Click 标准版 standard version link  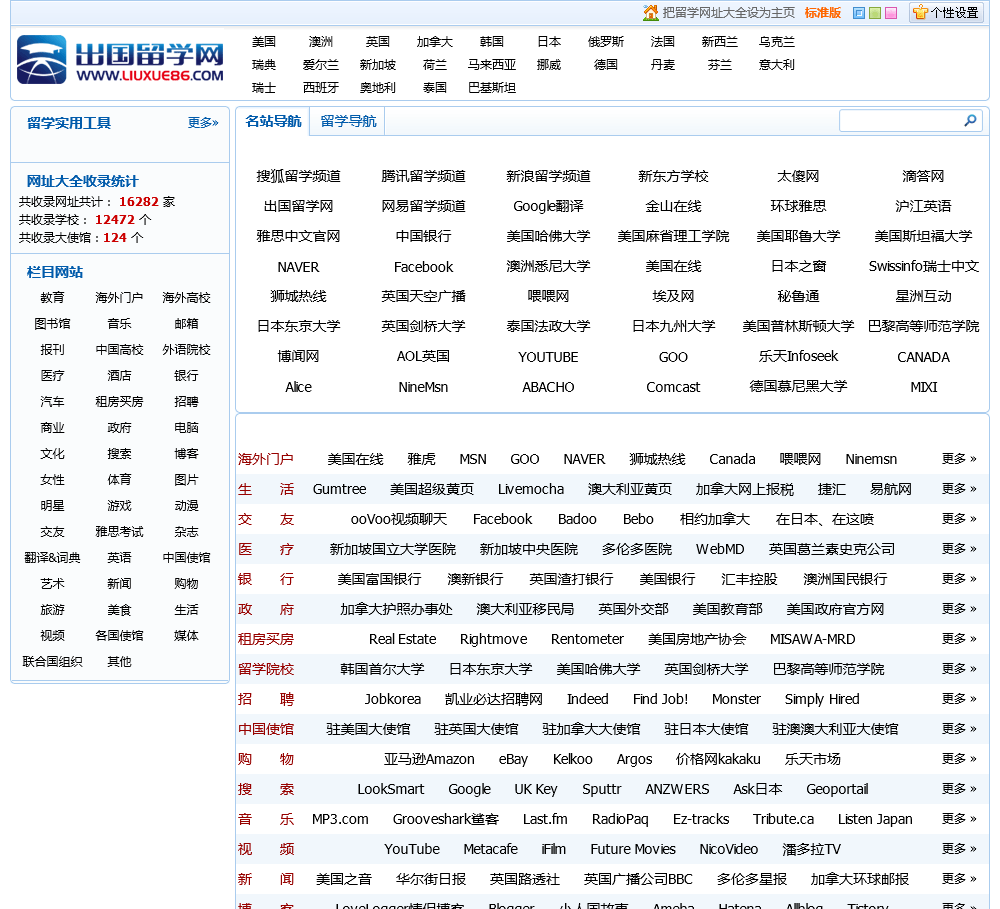pyautogui.click(x=823, y=13)
